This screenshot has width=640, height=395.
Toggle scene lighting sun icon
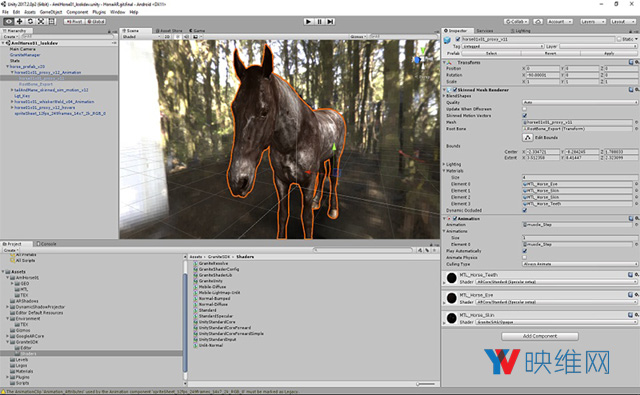point(178,36)
